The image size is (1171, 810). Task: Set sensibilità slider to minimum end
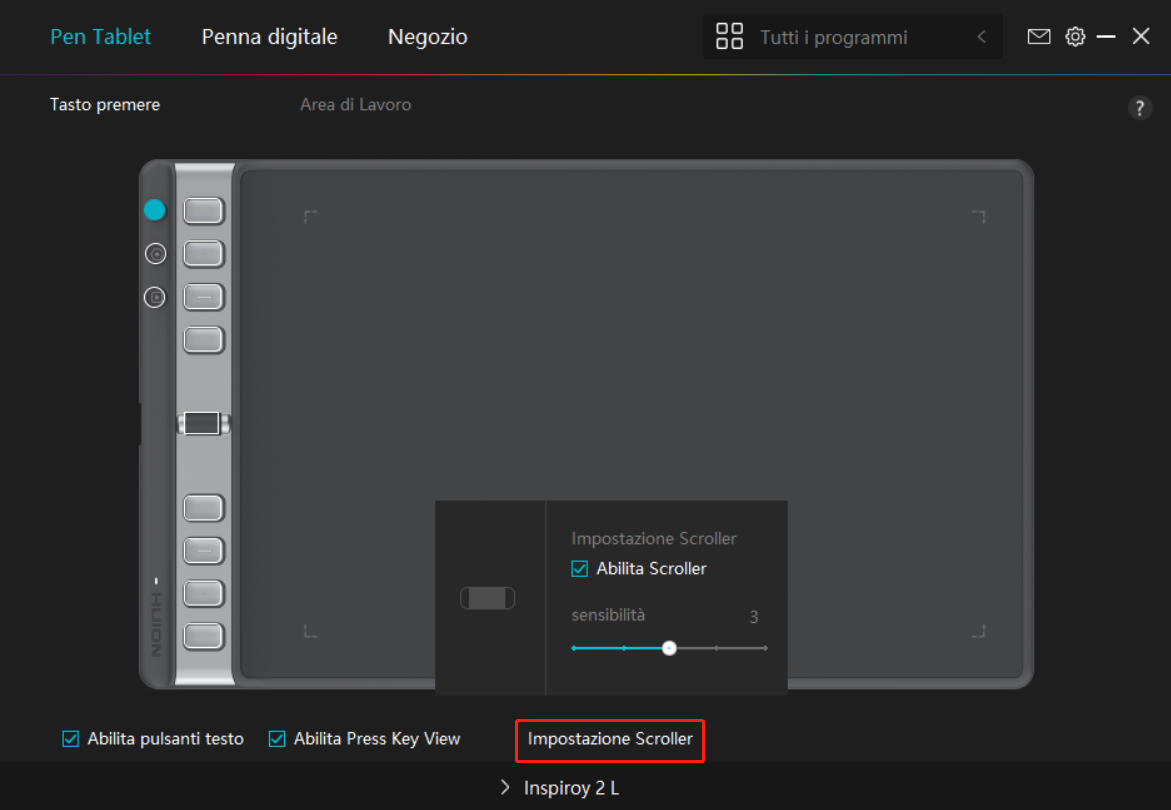coord(574,648)
